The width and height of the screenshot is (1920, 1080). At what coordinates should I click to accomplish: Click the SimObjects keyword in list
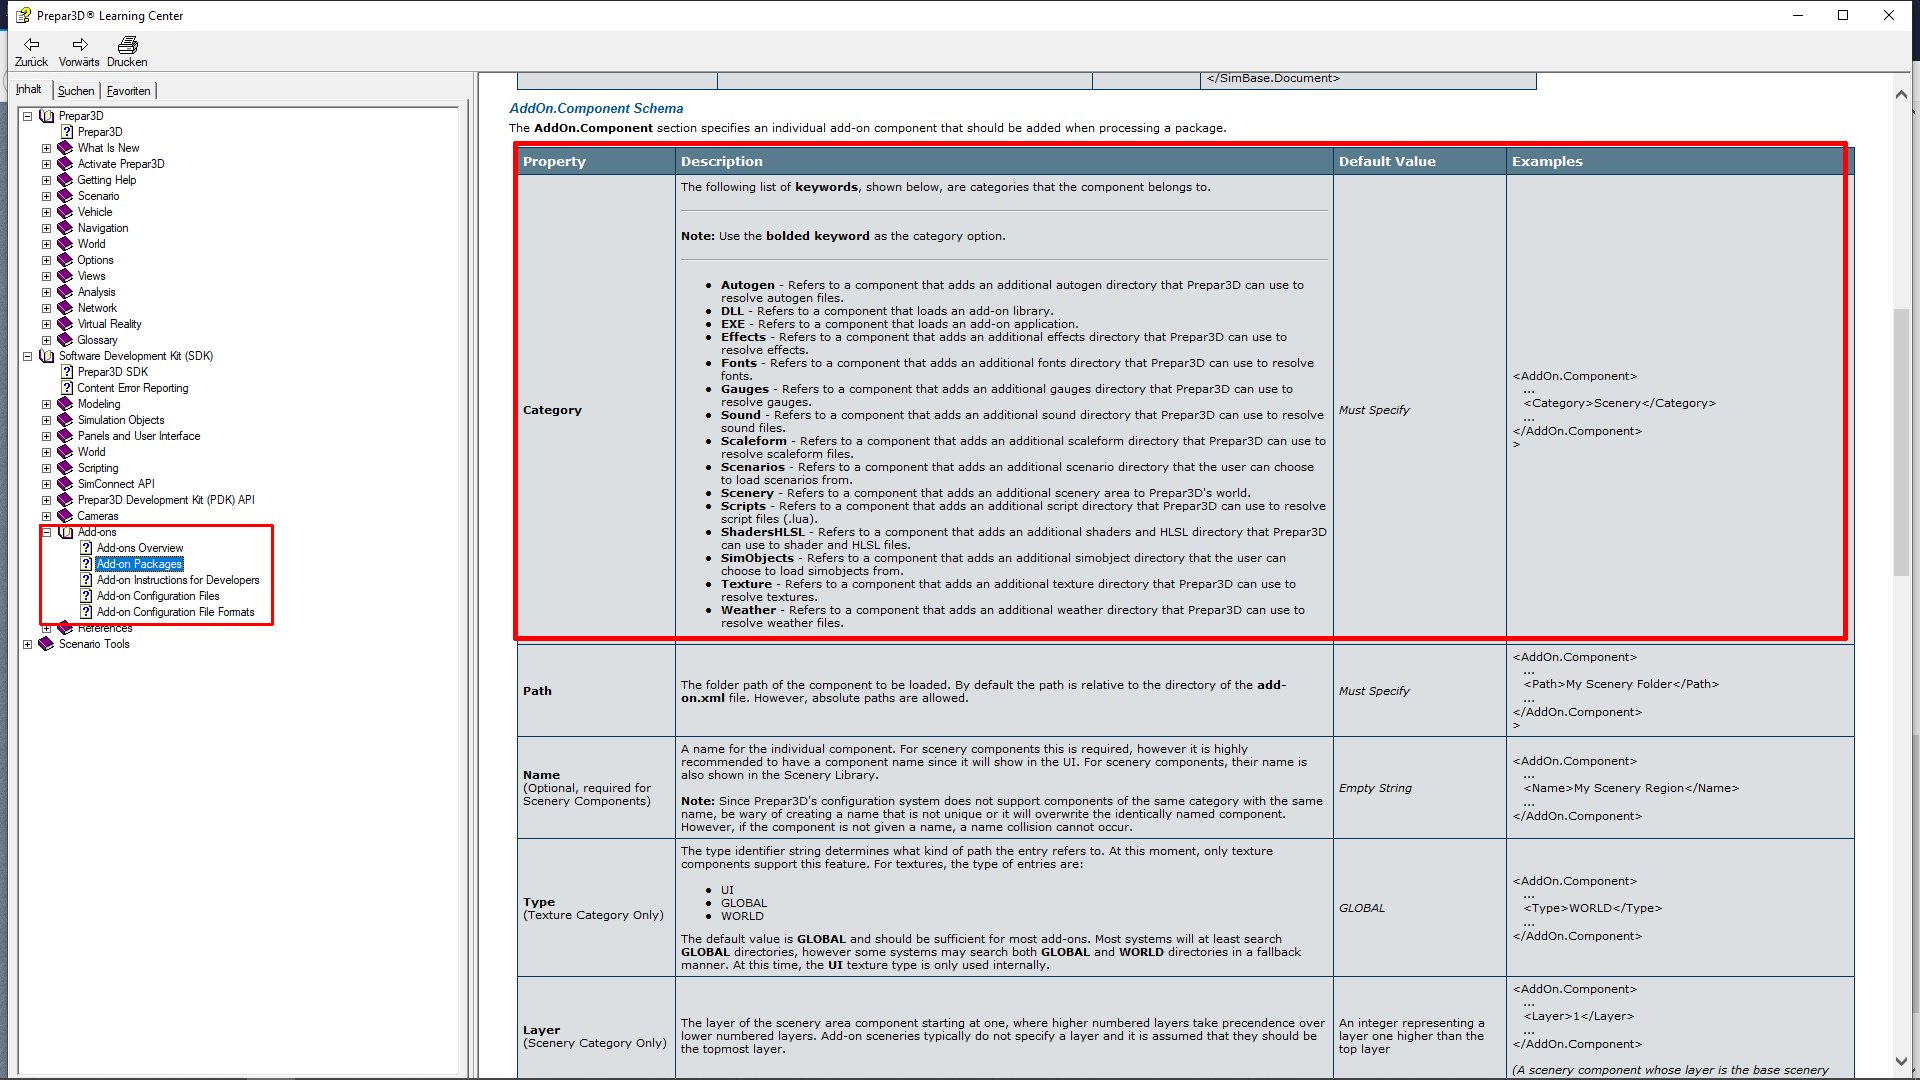click(757, 558)
